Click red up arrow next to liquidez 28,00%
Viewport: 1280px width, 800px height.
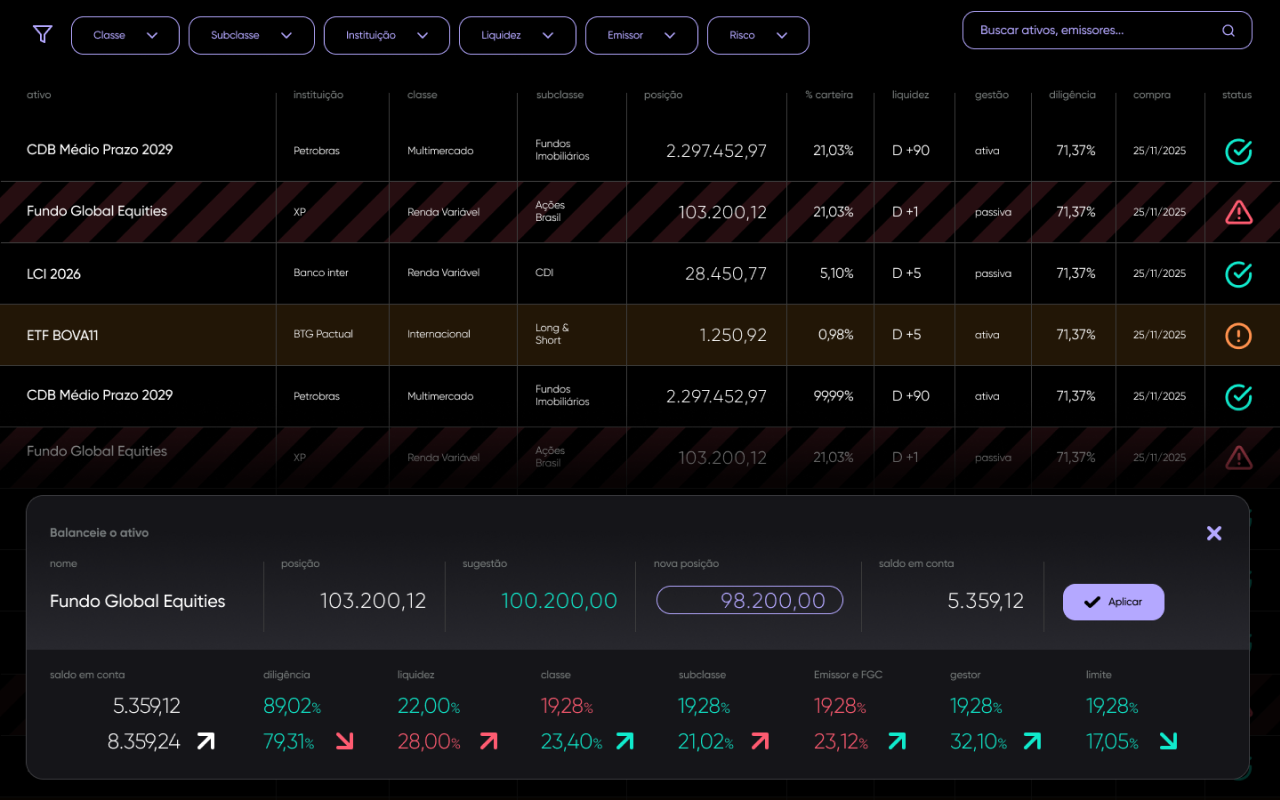(x=488, y=741)
